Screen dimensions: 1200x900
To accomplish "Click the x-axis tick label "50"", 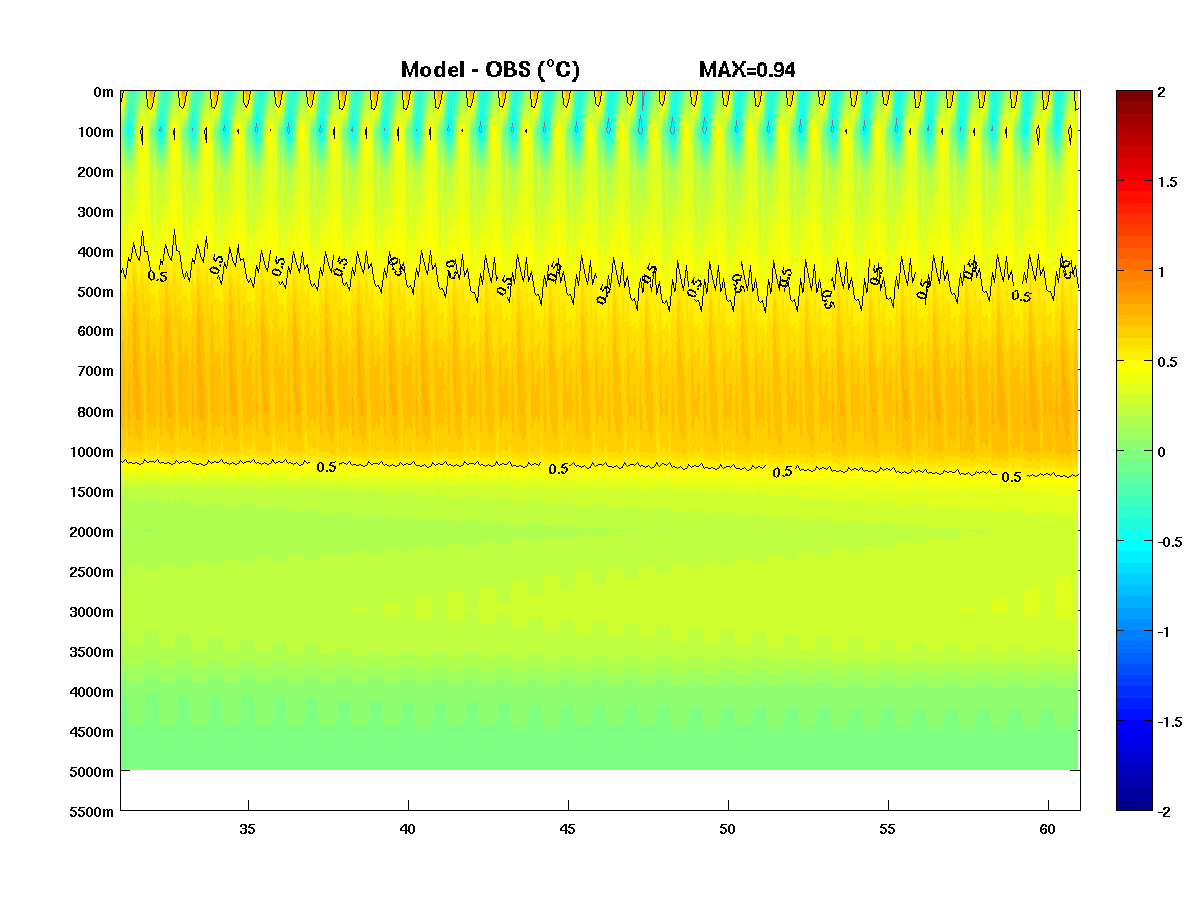I will click(x=728, y=829).
